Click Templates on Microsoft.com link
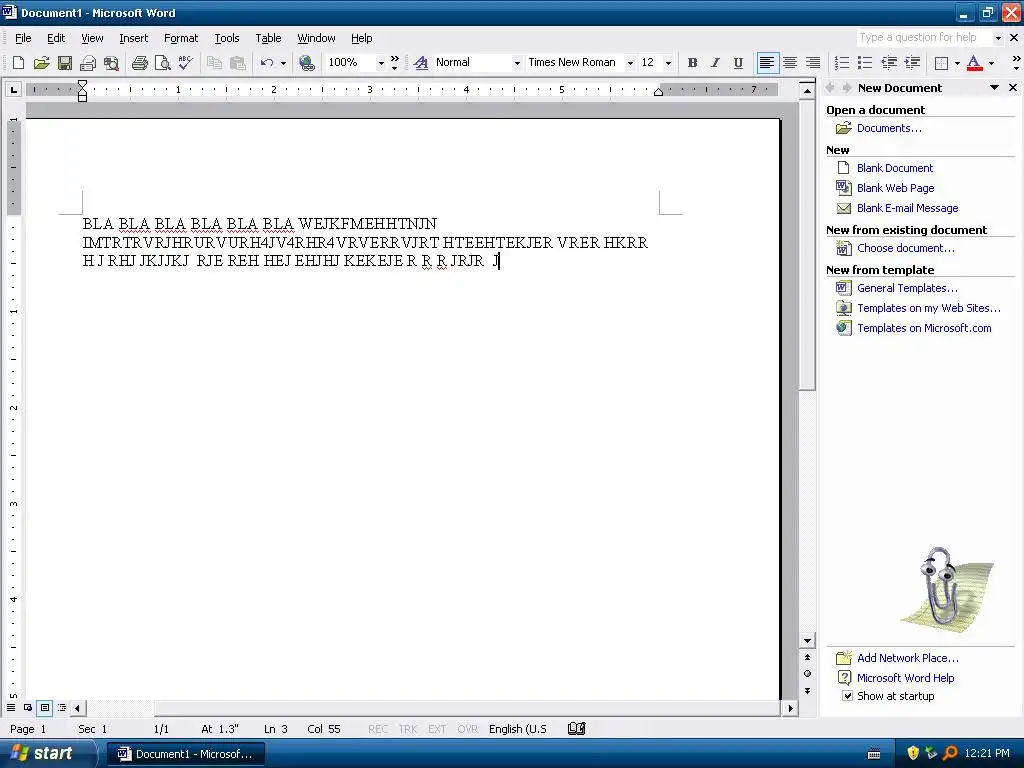The image size is (1024, 768). [924, 328]
